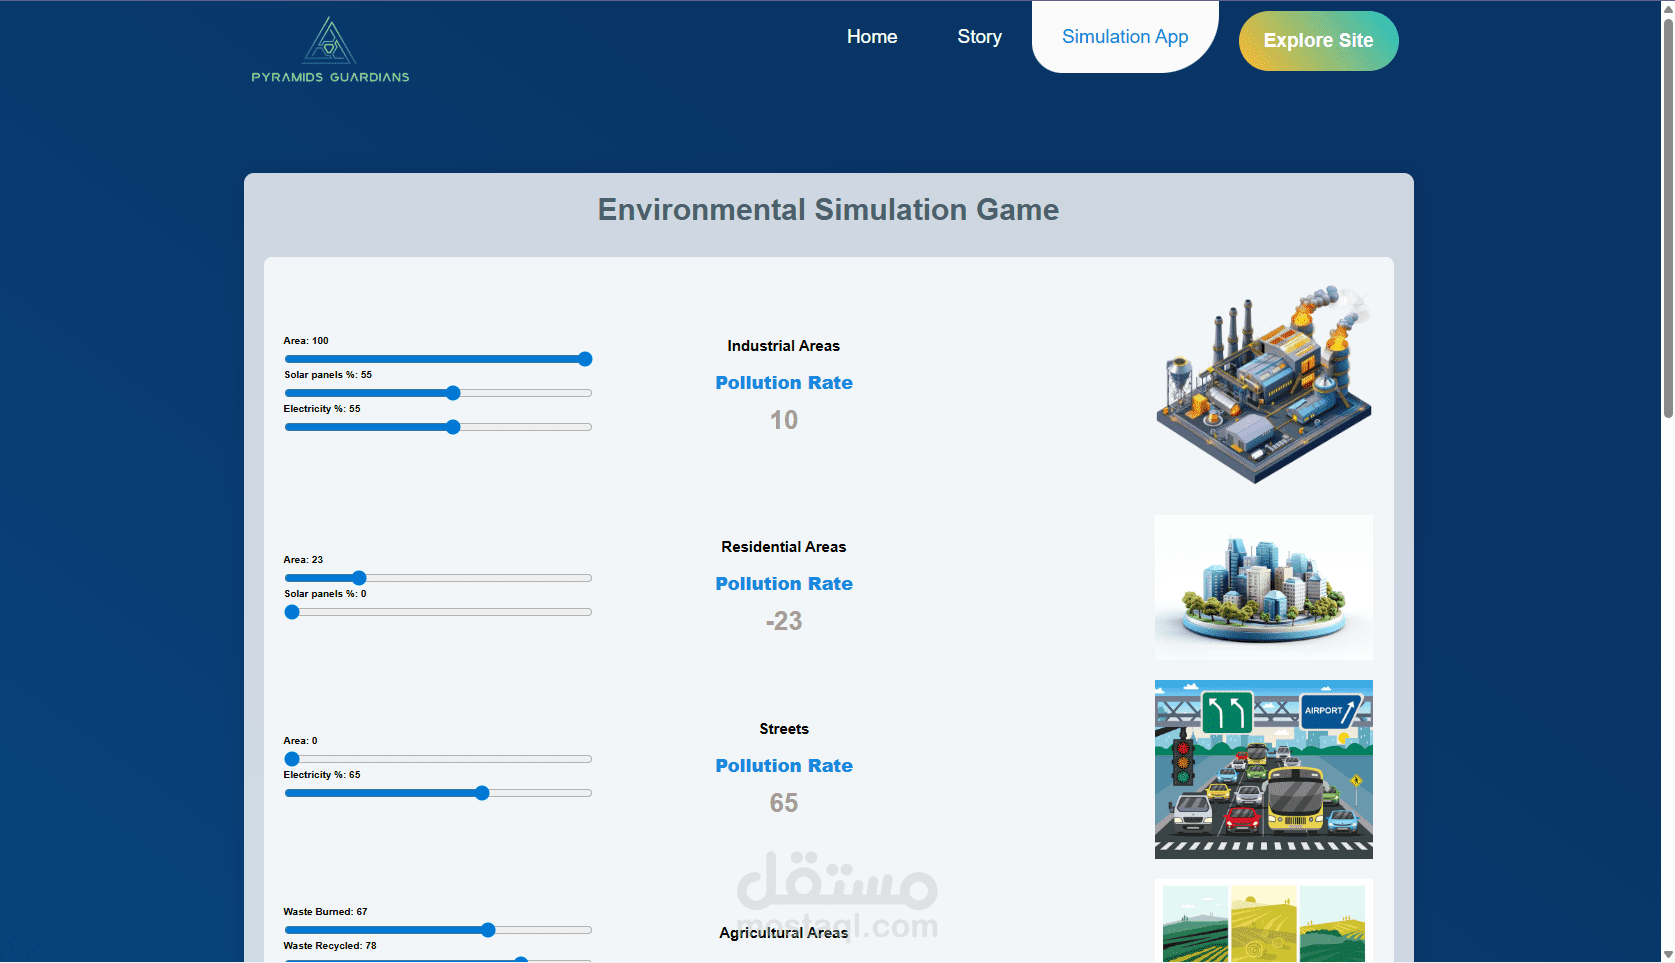Click the 'Electricity %: 55' label
Screen dimensions: 1675x963
pos(322,409)
